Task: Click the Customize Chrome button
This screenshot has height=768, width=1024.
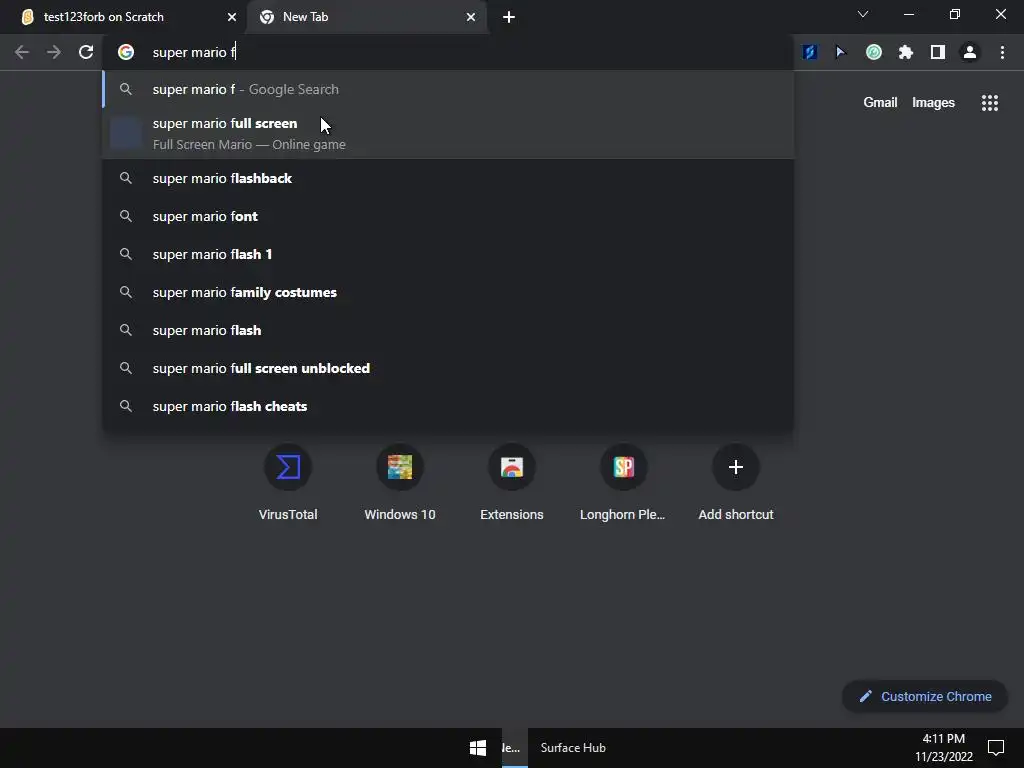Action: point(925,696)
